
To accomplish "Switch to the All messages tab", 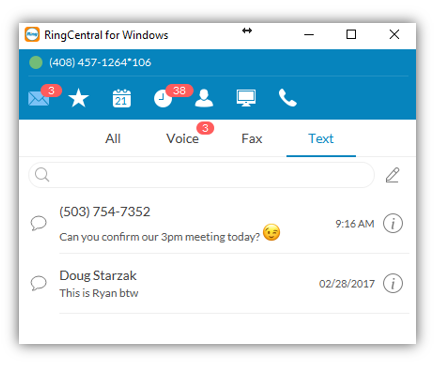I will tap(113, 139).
